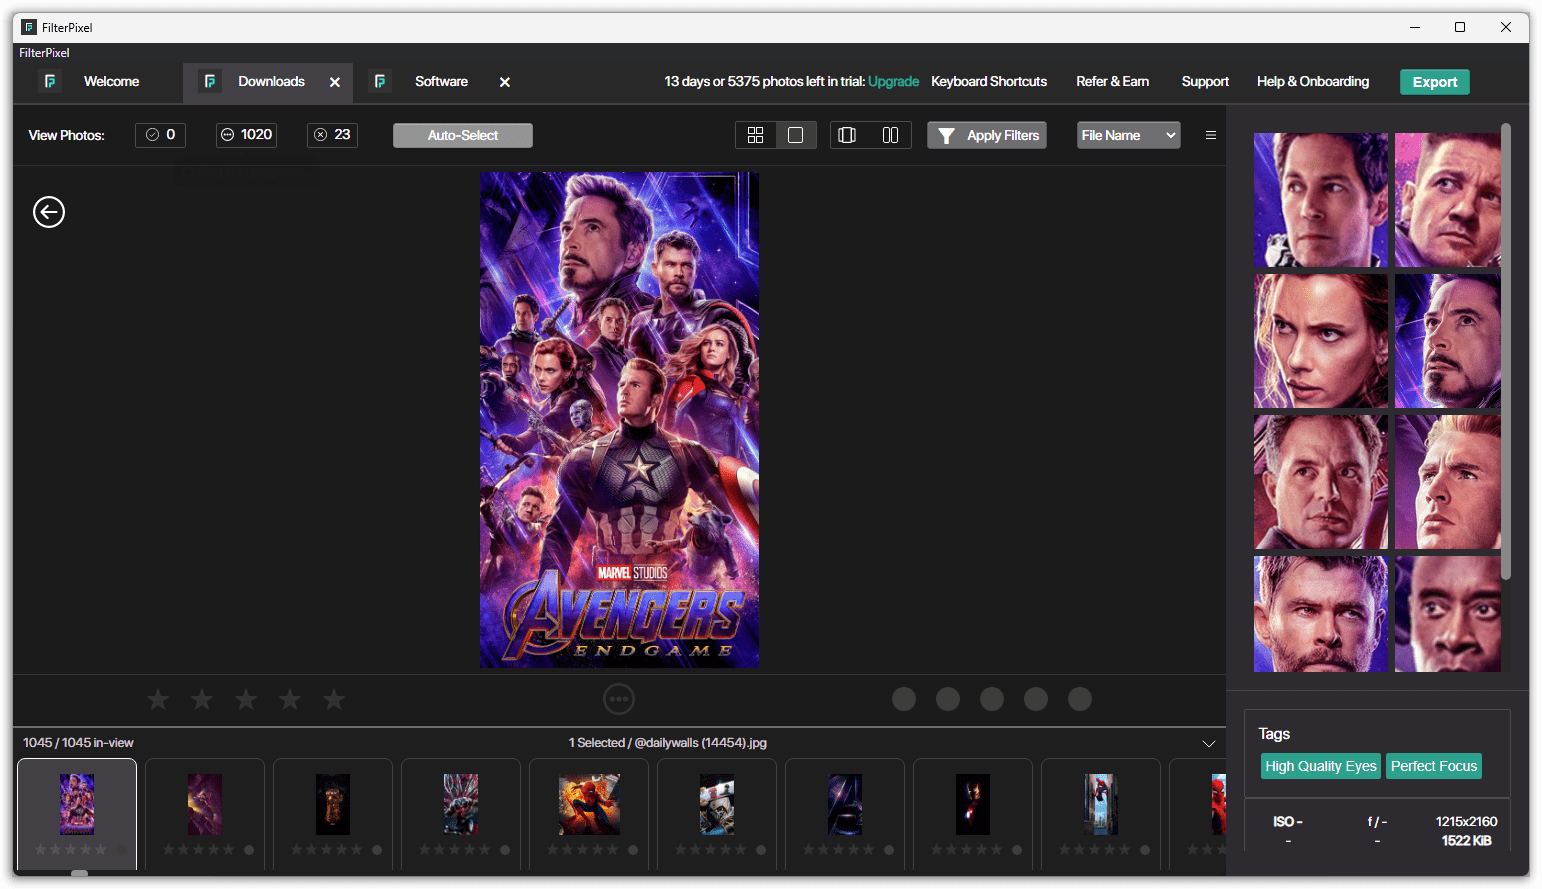Select the side-by-side compare view
Image resolution: width=1542 pixels, height=889 pixels.
pos(890,135)
